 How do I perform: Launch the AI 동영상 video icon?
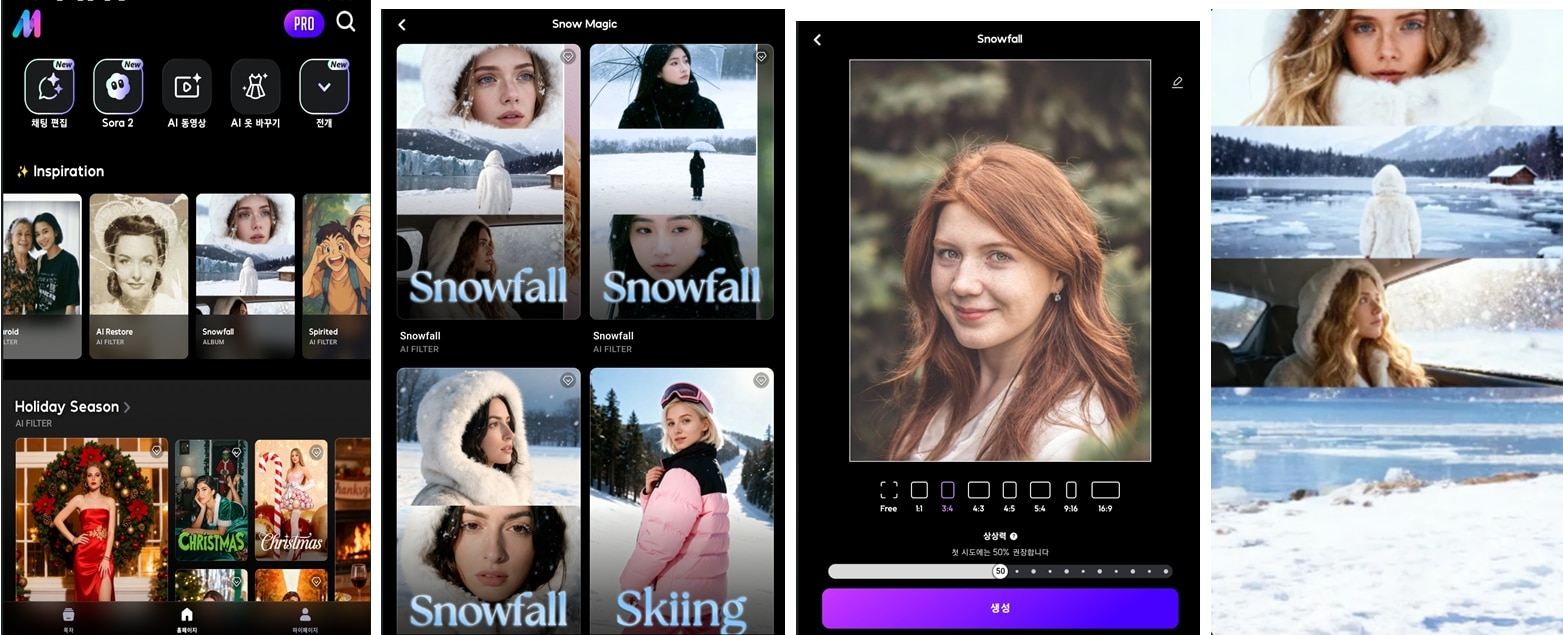click(187, 87)
